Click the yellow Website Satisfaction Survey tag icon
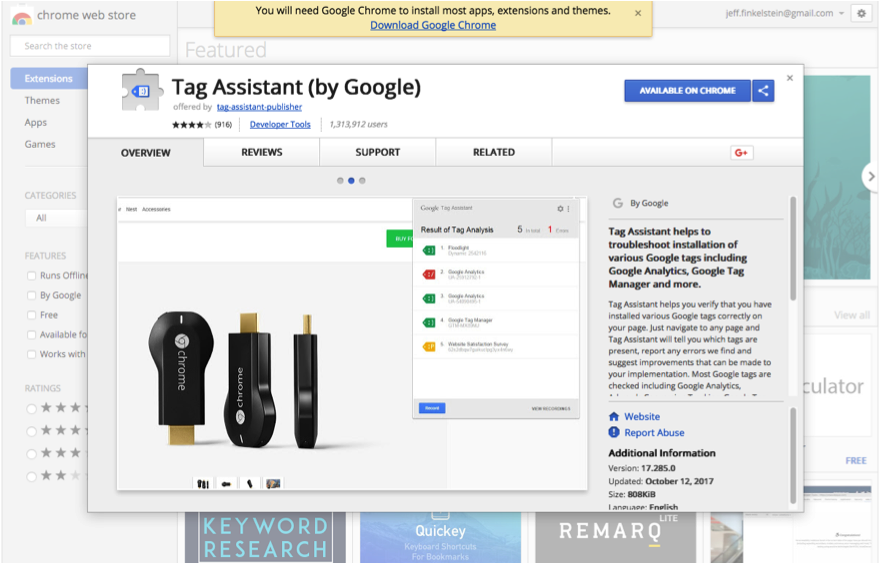 pos(429,347)
